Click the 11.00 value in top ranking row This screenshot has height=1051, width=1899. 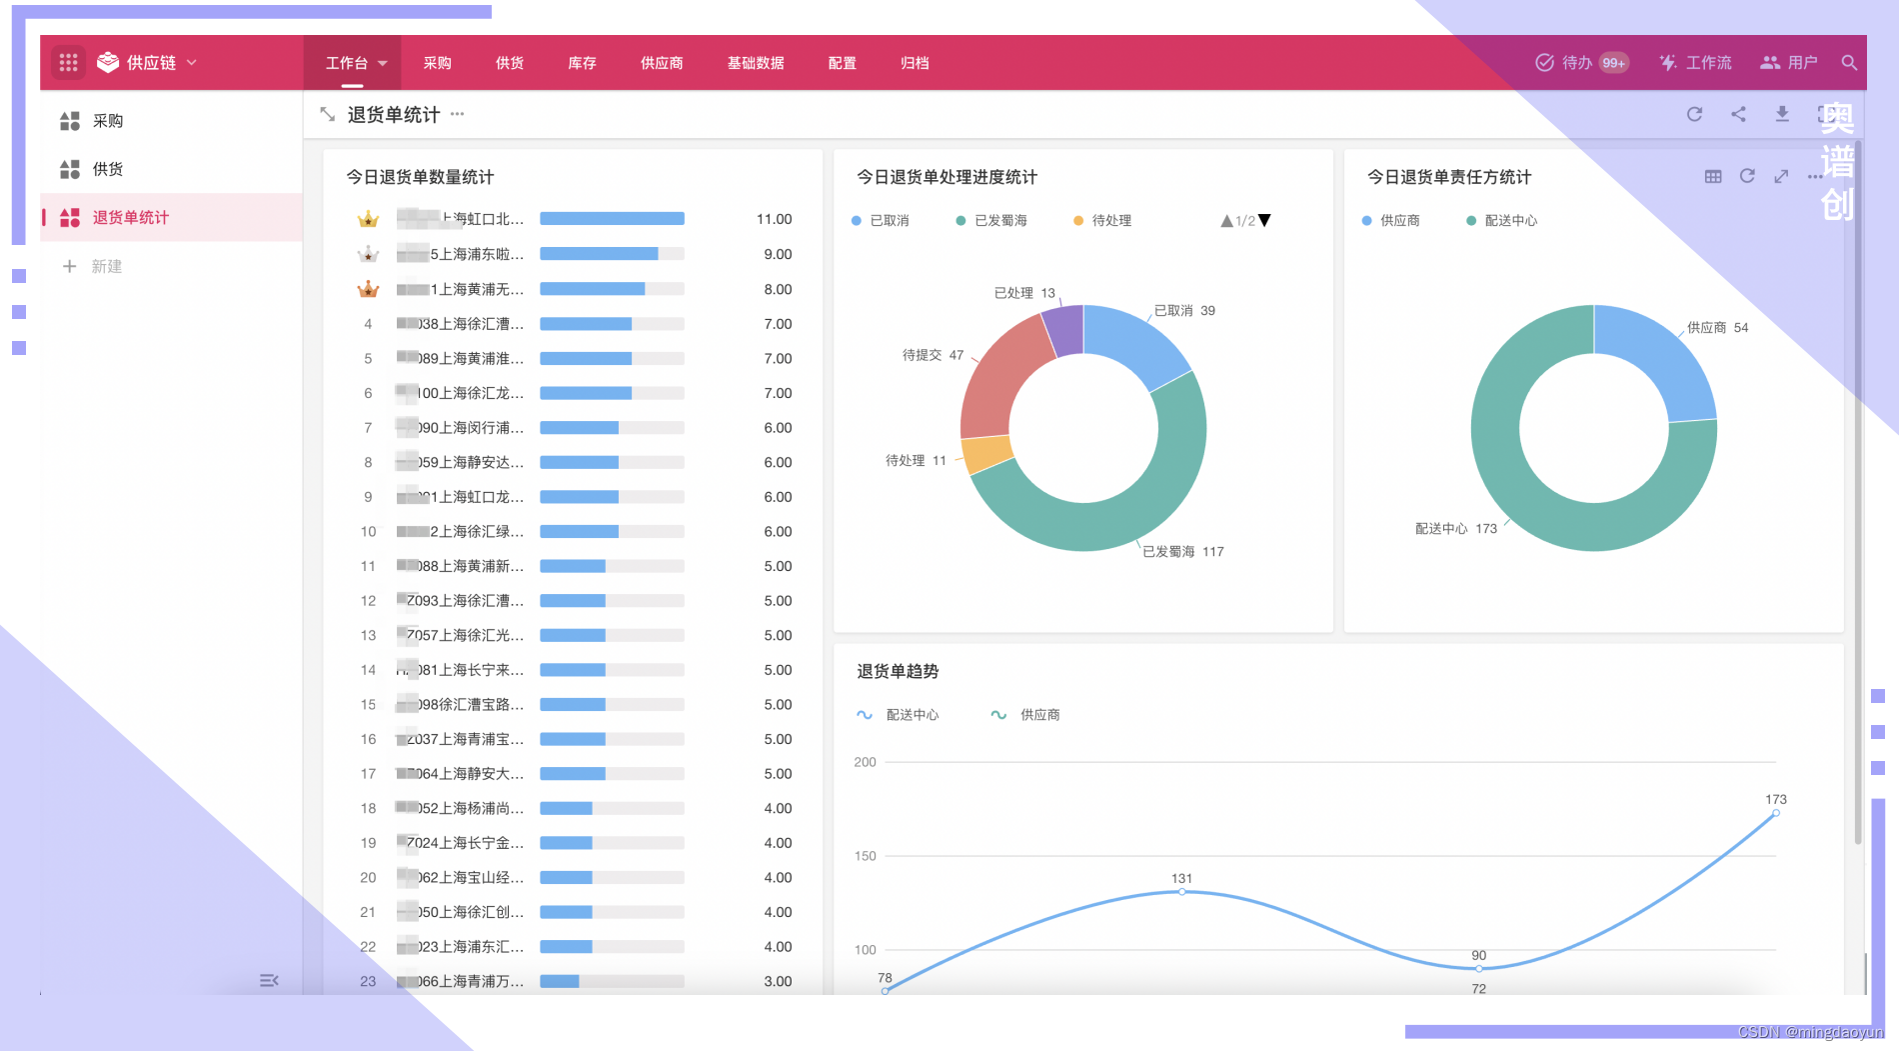[774, 219]
